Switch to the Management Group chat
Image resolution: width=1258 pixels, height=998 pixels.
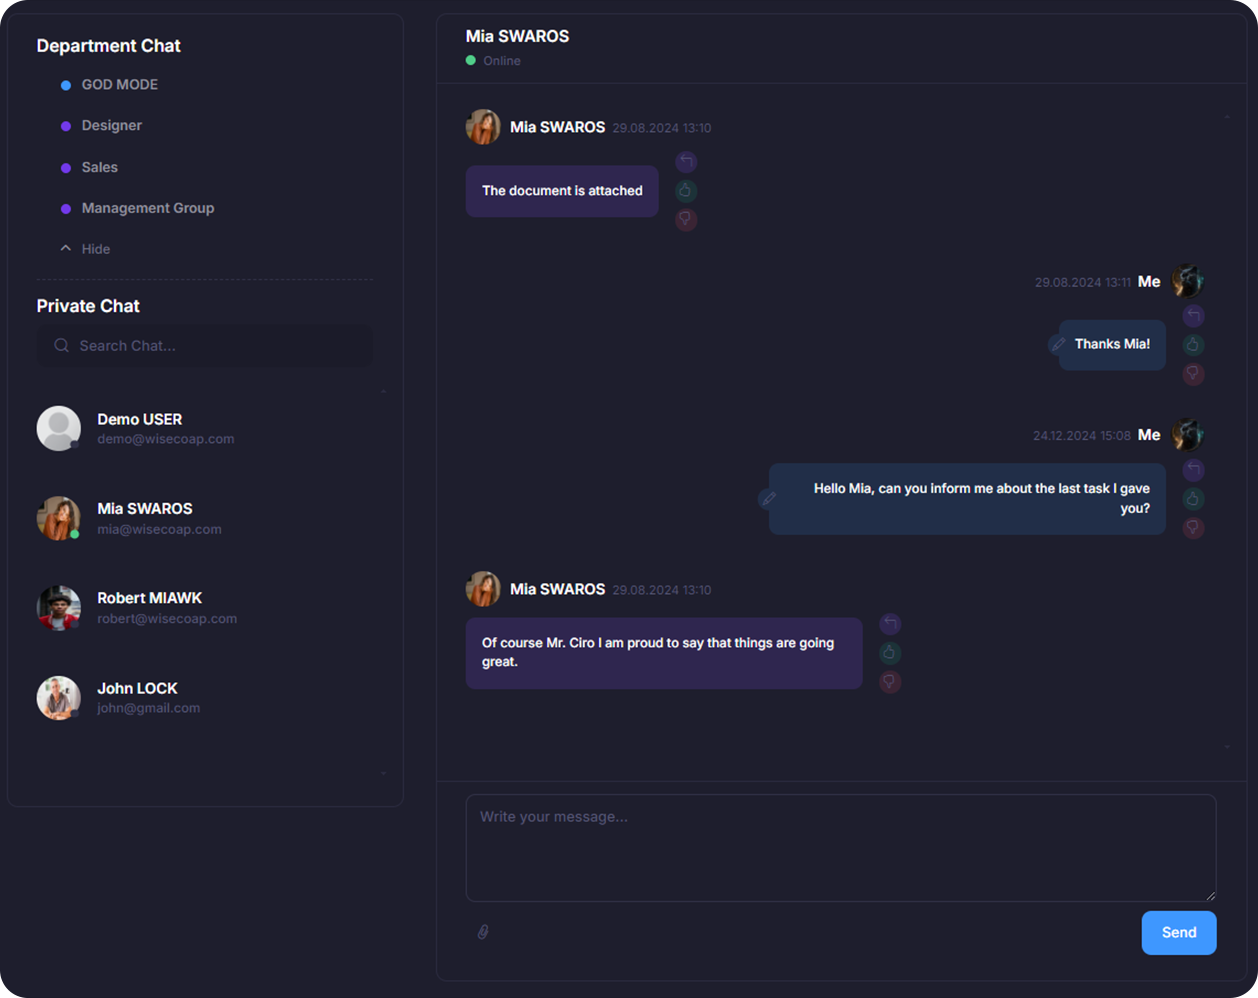click(147, 208)
